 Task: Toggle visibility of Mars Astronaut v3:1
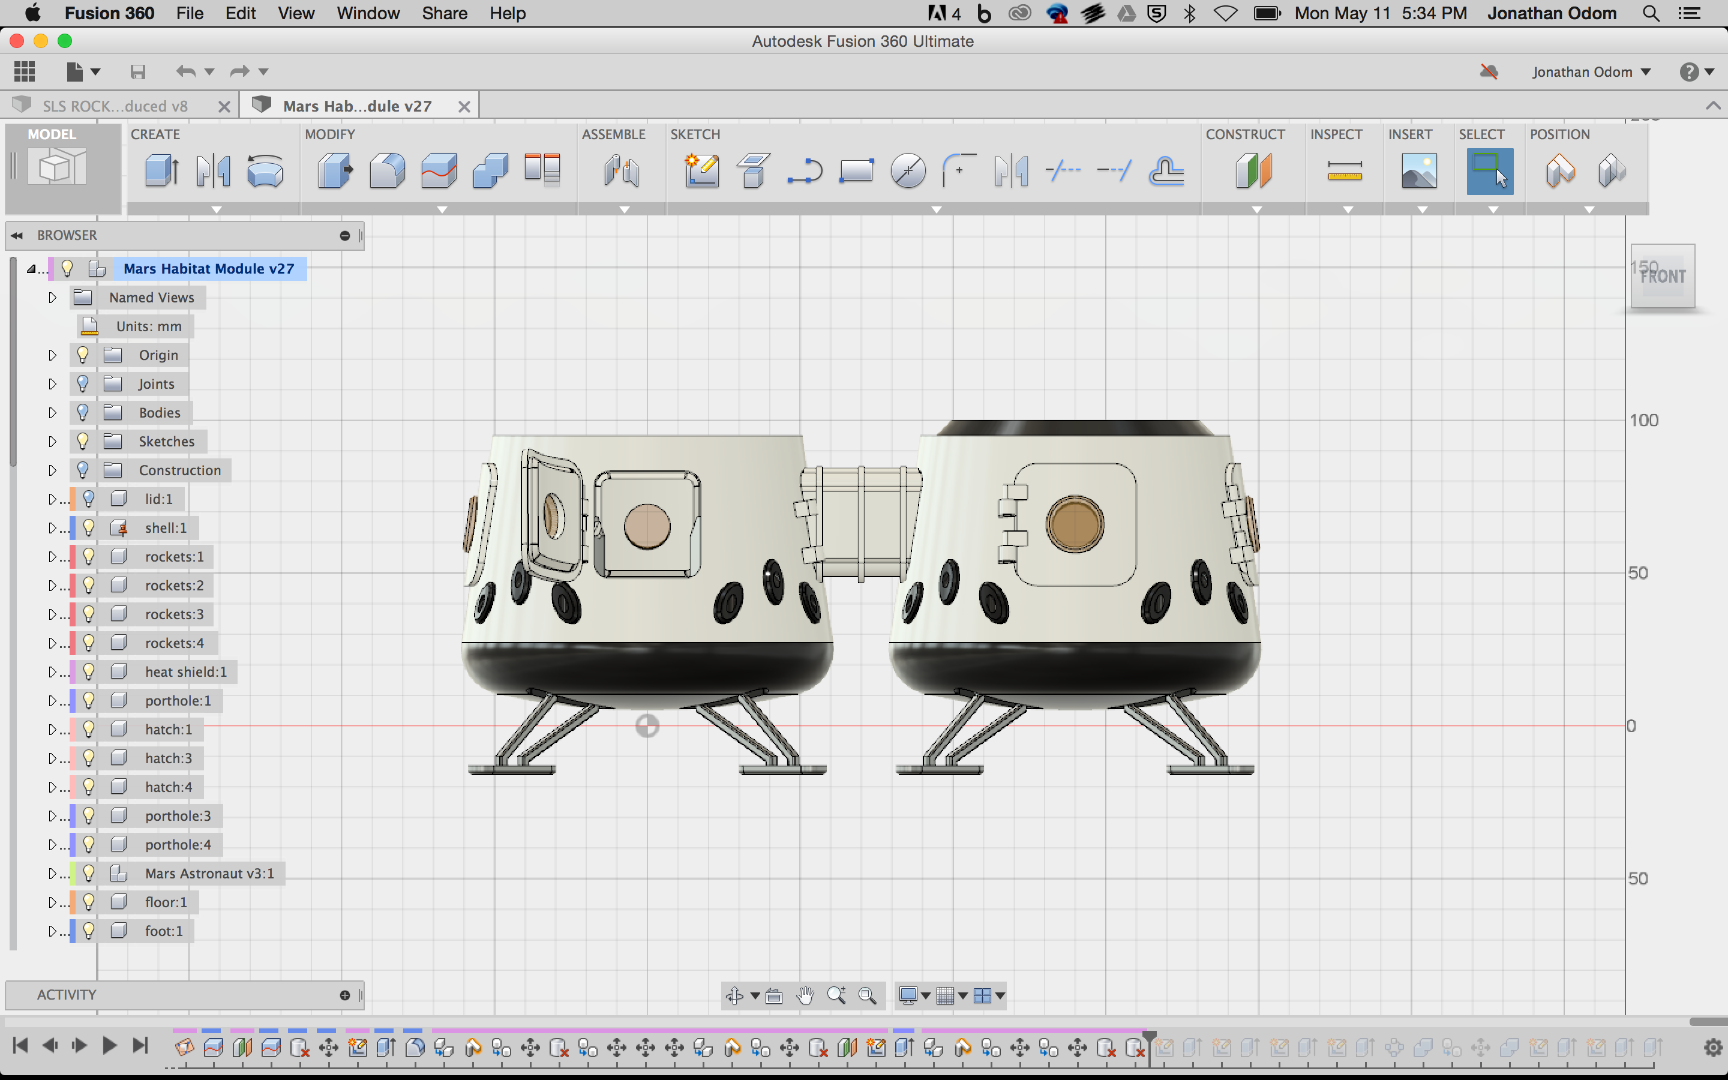(88, 874)
